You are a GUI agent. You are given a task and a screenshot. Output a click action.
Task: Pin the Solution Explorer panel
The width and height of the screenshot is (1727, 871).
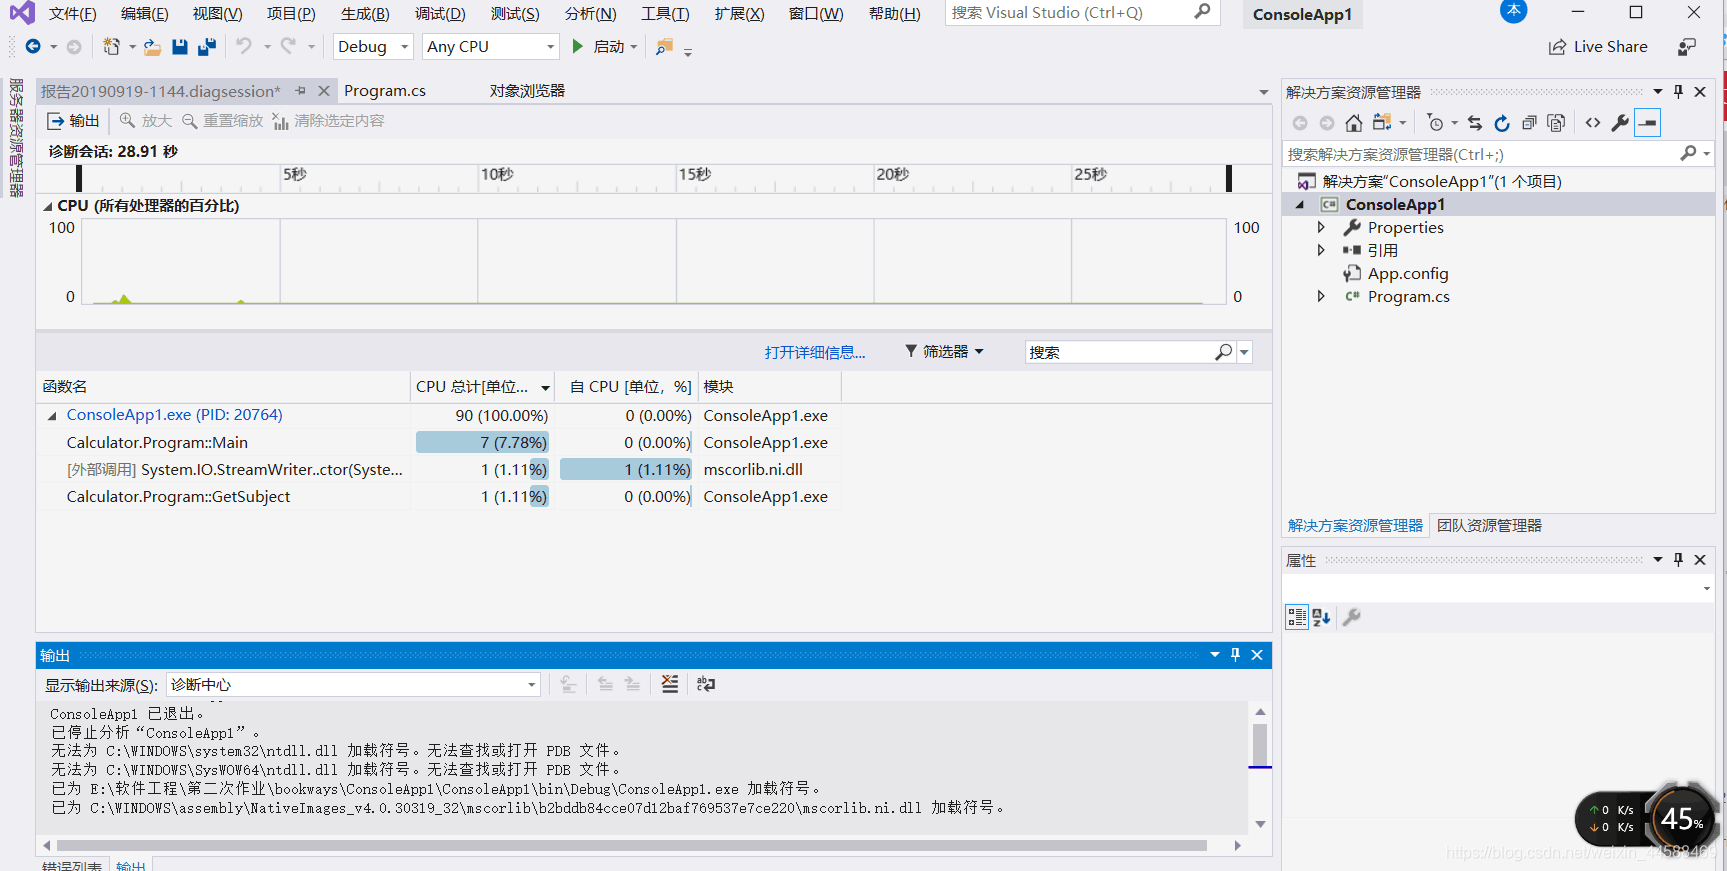click(1678, 92)
